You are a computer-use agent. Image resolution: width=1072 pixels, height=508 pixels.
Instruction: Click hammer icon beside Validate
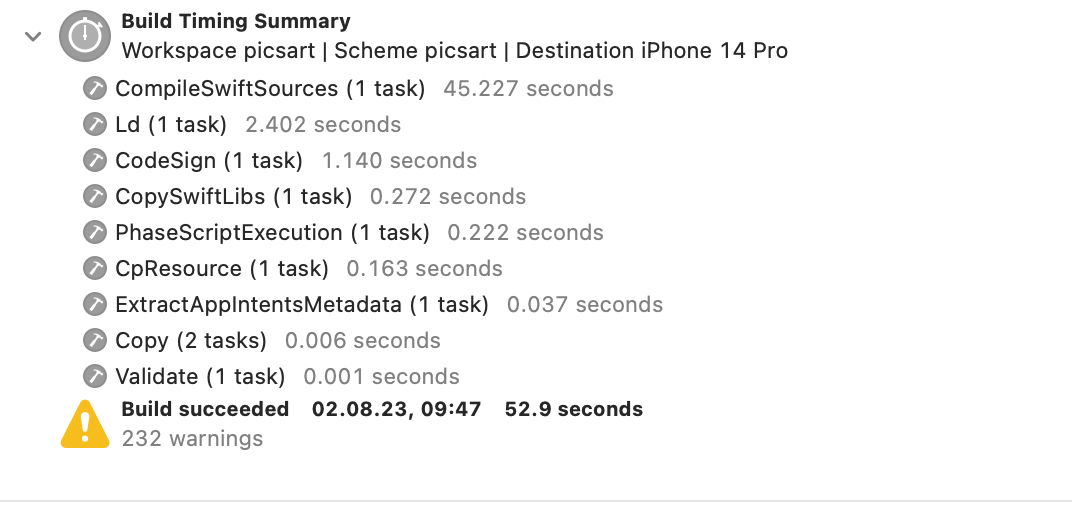tap(95, 376)
